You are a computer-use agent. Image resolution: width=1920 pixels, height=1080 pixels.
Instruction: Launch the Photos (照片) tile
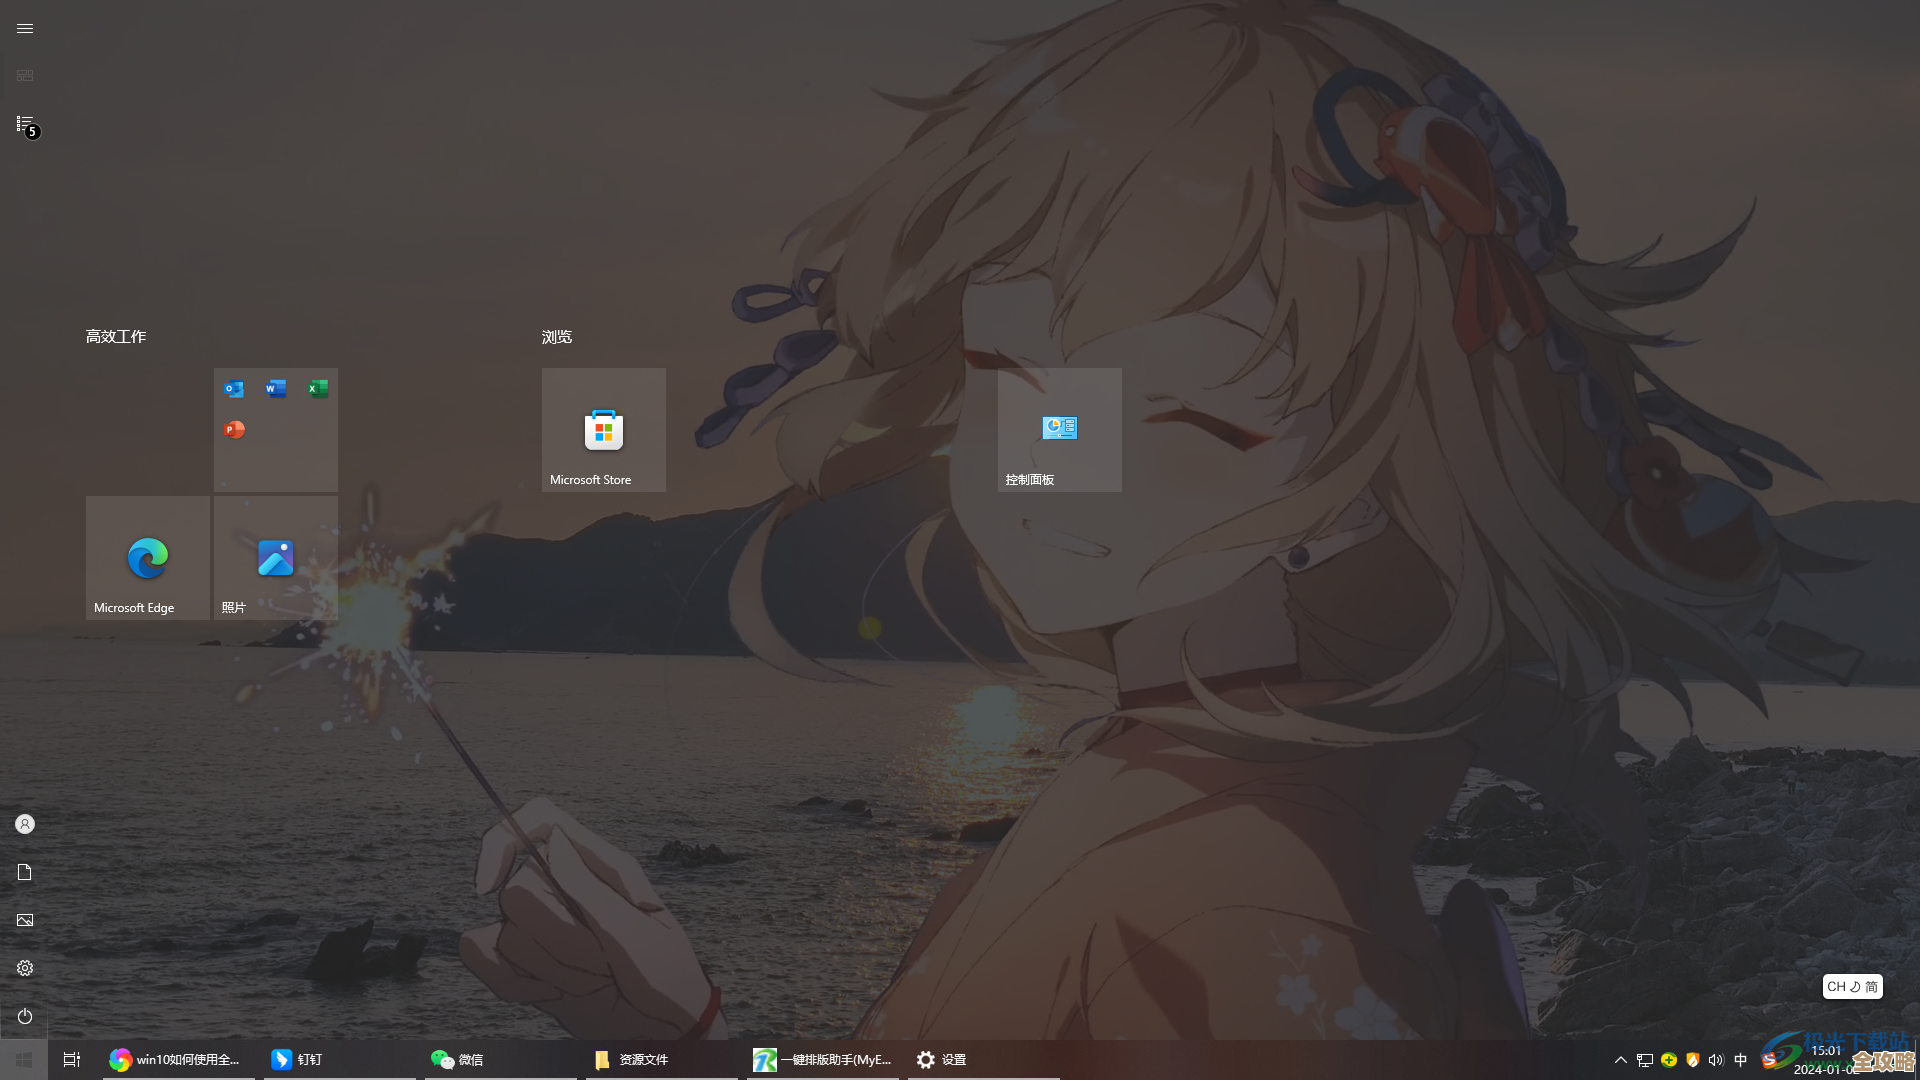(x=275, y=557)
